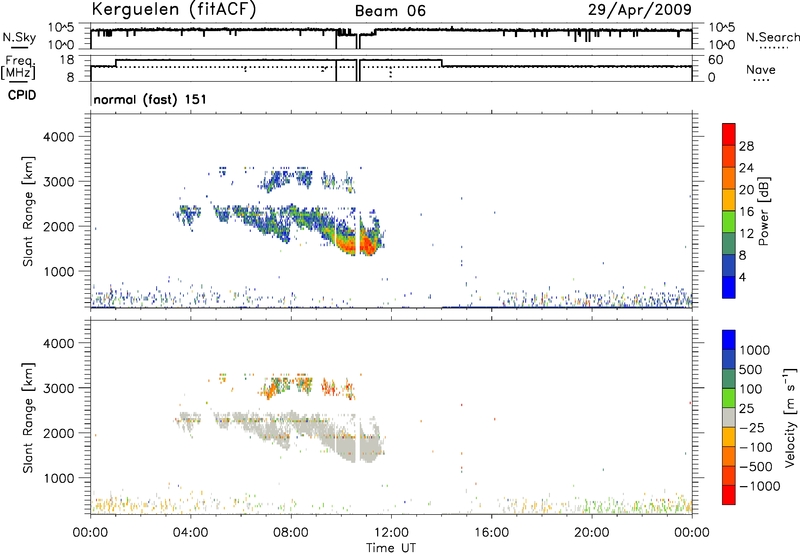
Task: Click the '12:00' time axis label
Action: tap(391, 533)
